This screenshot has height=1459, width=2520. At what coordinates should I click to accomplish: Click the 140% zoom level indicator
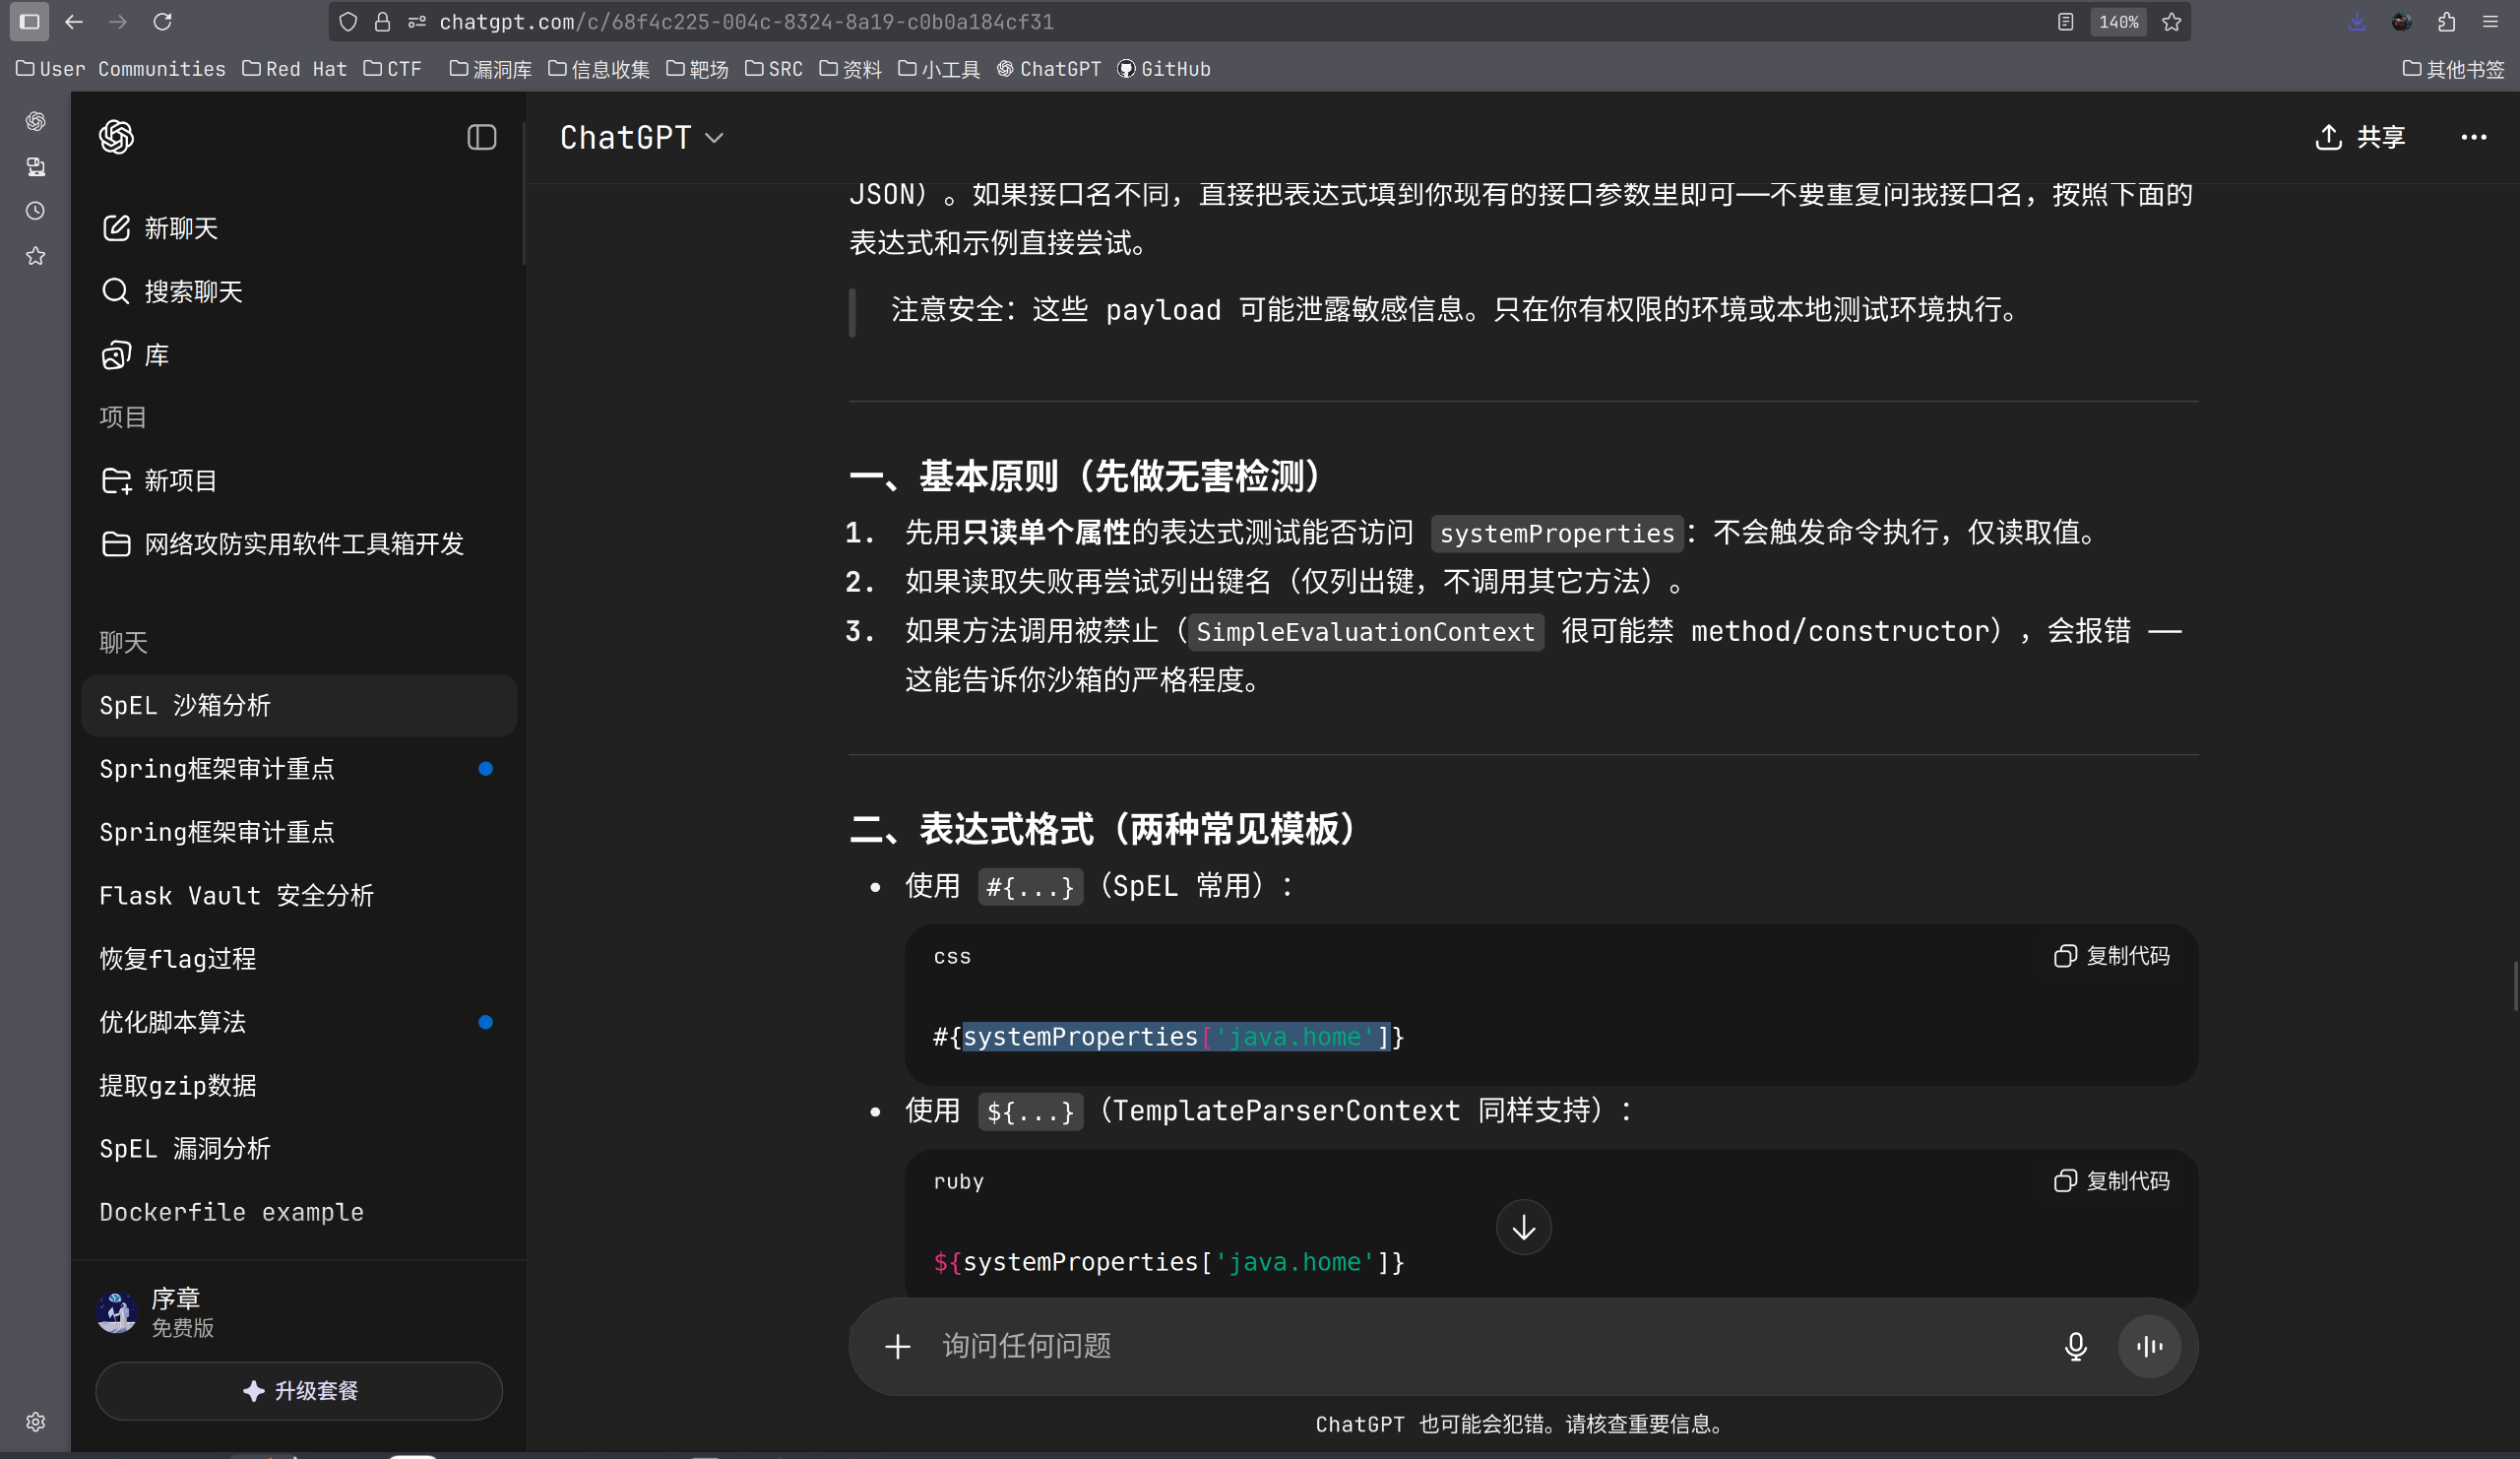(2118, 22)
